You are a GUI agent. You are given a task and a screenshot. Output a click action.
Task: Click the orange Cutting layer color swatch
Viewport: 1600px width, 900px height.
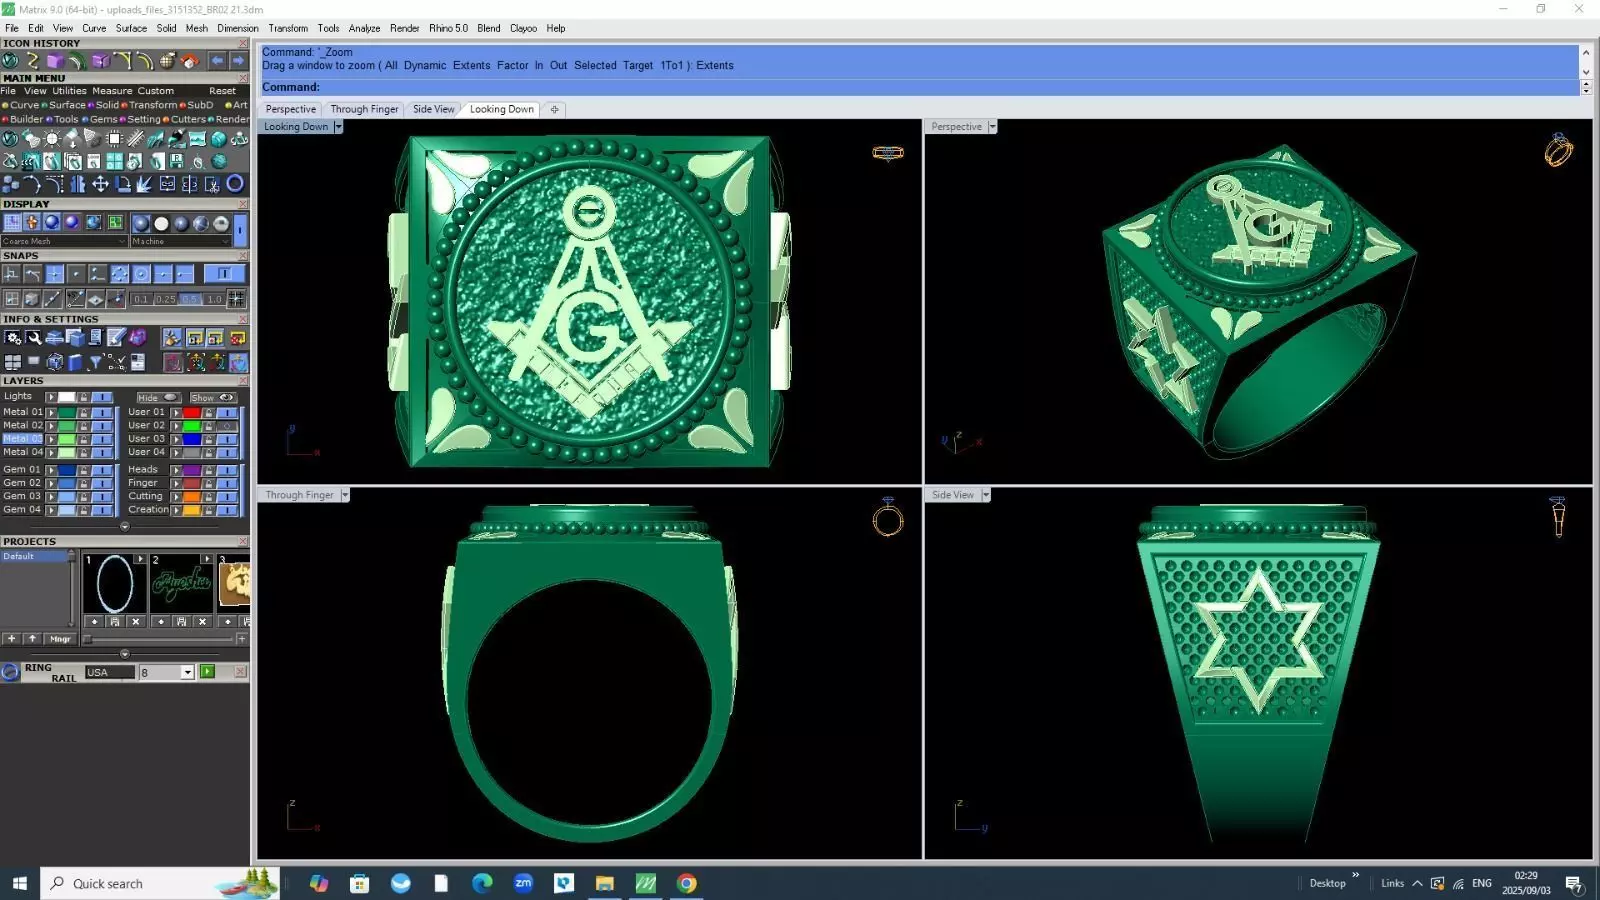(x=191, y=497)
